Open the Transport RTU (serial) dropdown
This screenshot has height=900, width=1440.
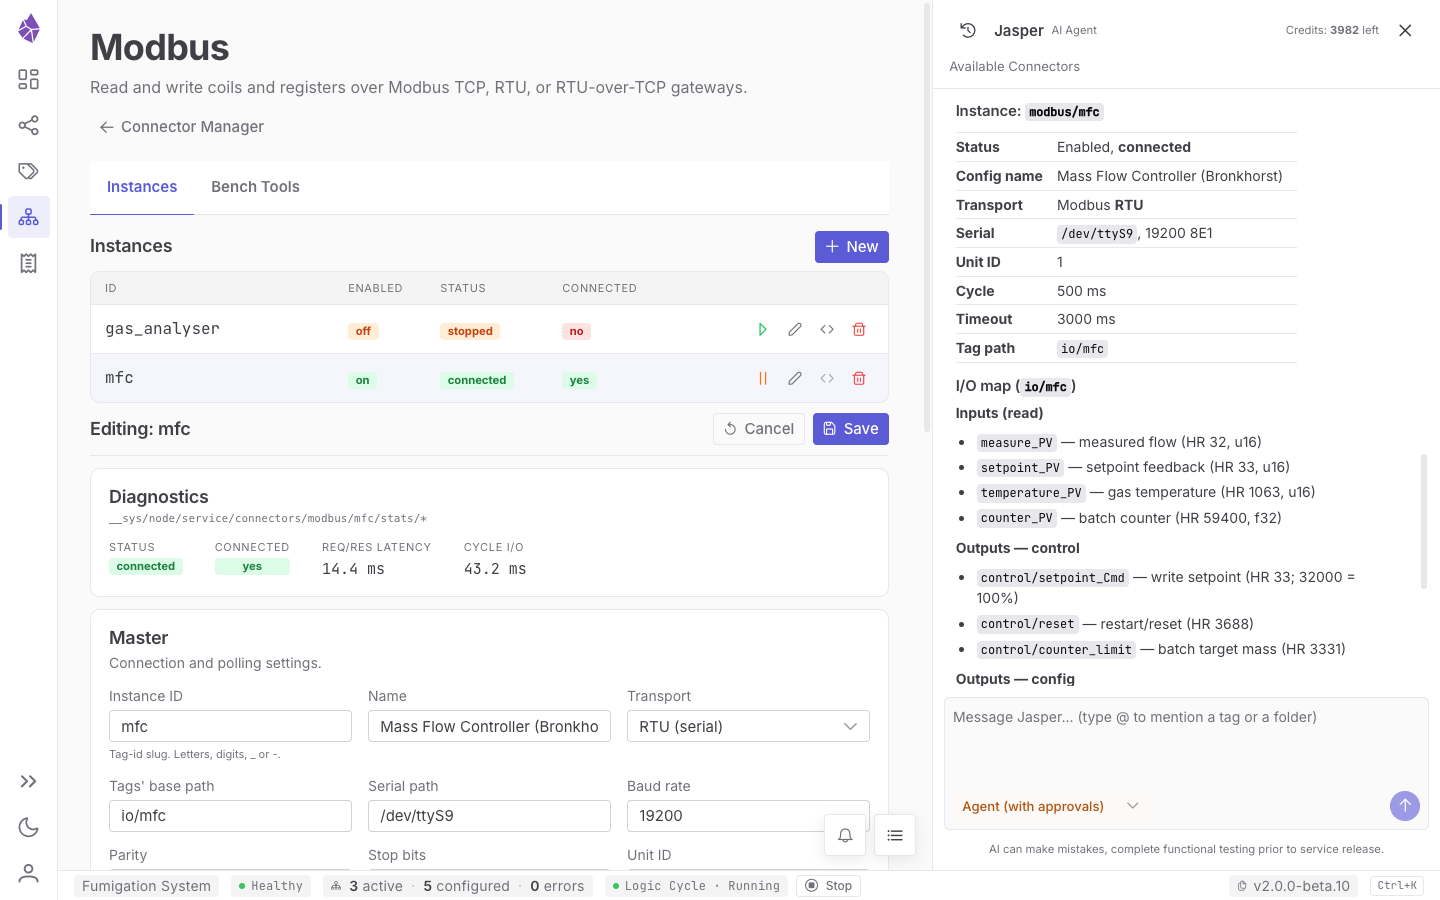click(748, 726)
